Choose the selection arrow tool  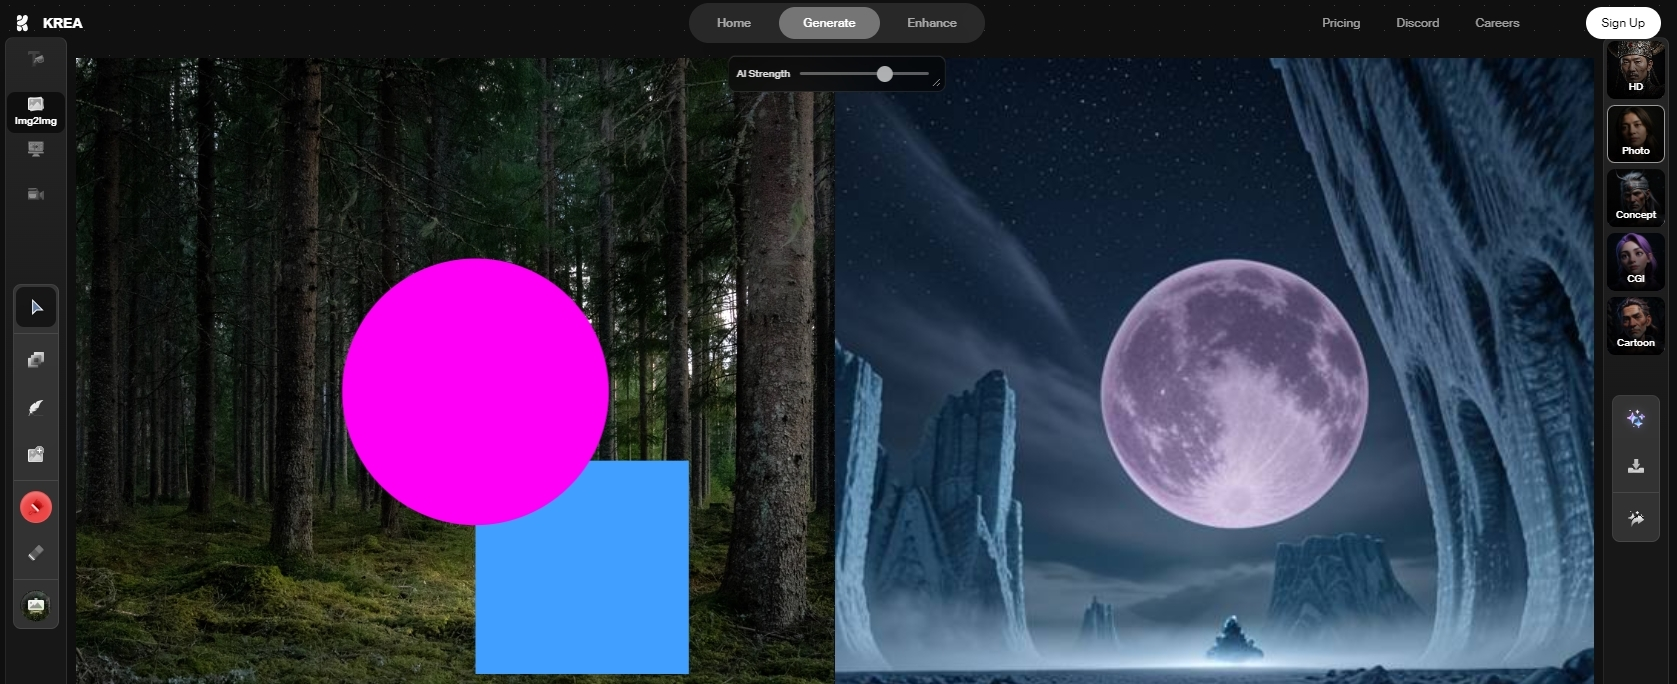(36, 307)
